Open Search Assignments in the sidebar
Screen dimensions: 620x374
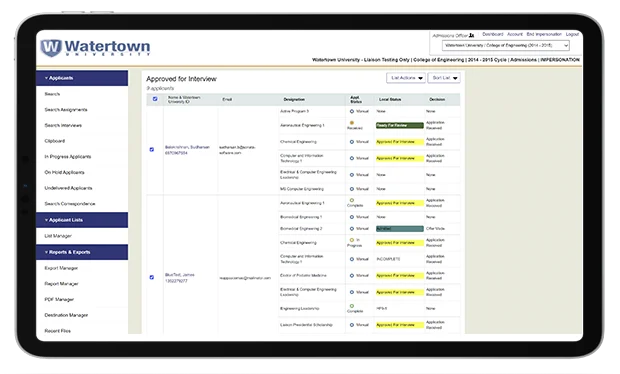(x=66, y=110)
